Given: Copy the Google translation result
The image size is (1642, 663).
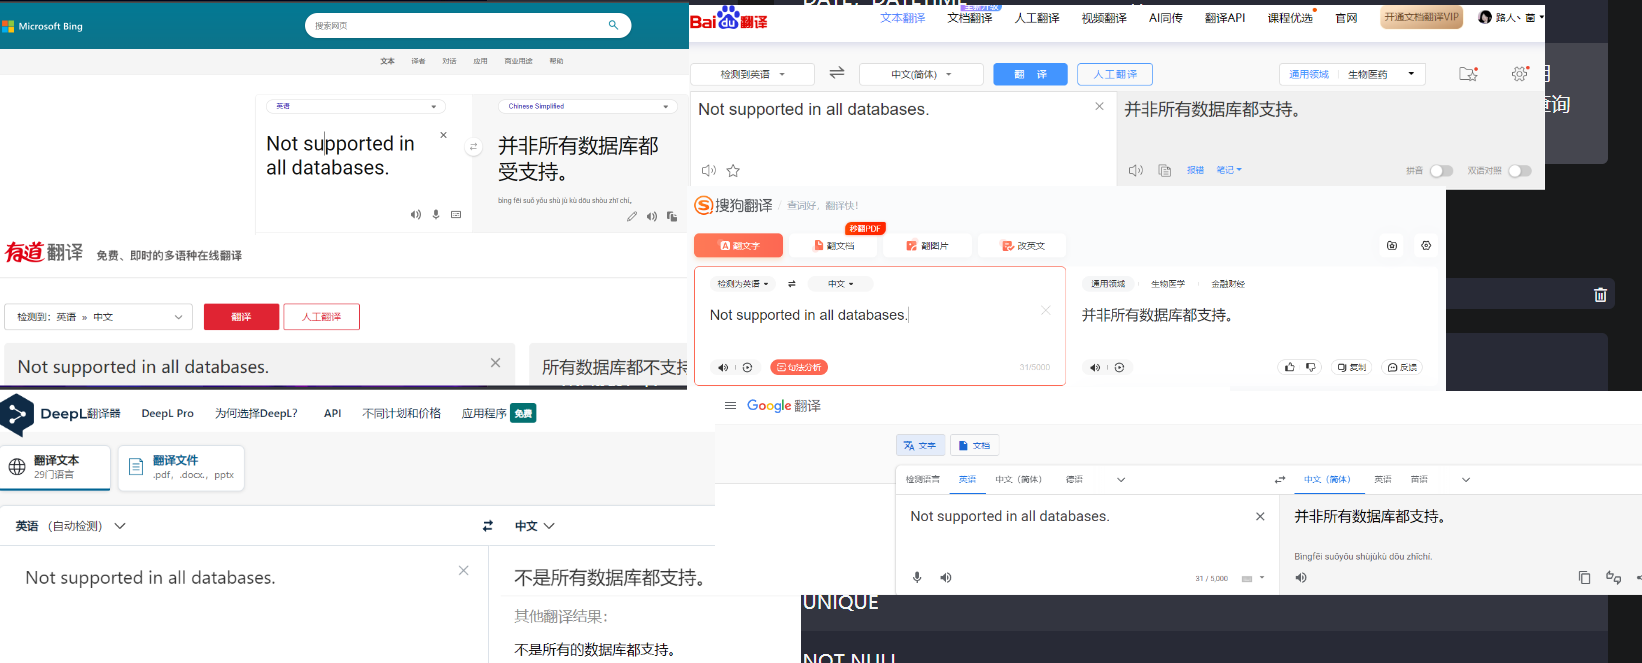Looking at the screenshot, I should pos(1584,578).
